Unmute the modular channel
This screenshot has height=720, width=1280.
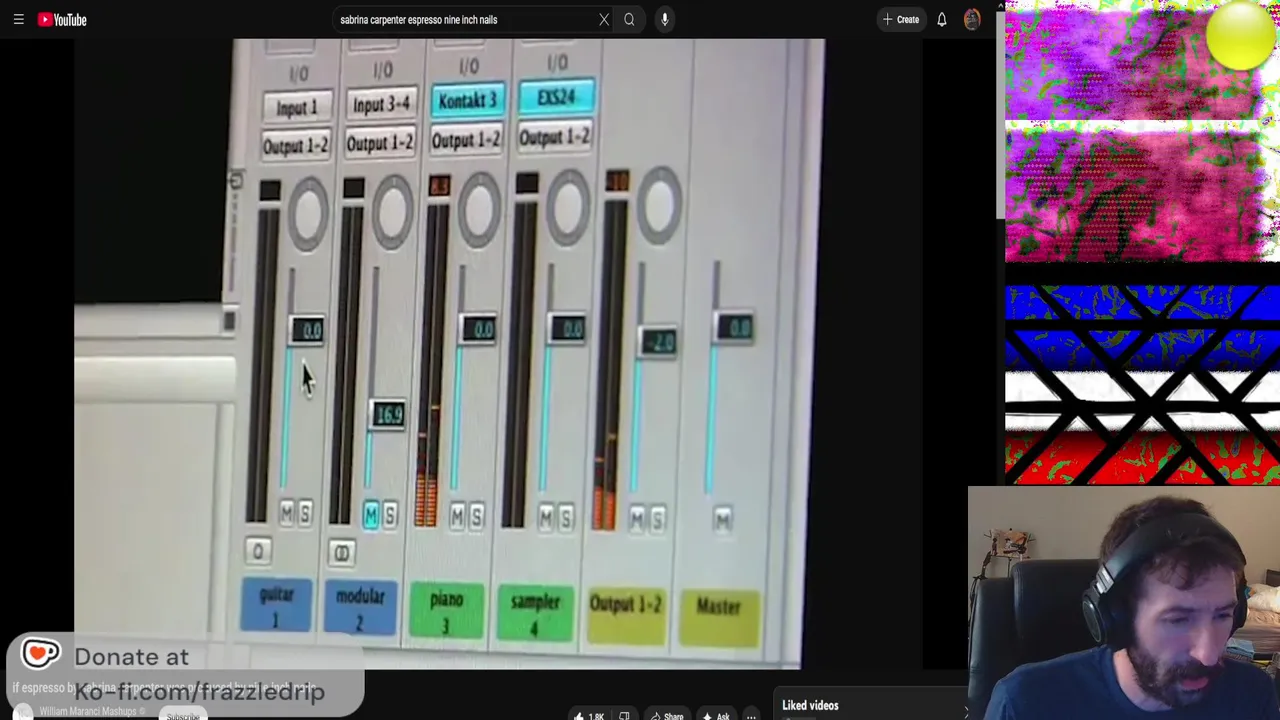(371, 515)
